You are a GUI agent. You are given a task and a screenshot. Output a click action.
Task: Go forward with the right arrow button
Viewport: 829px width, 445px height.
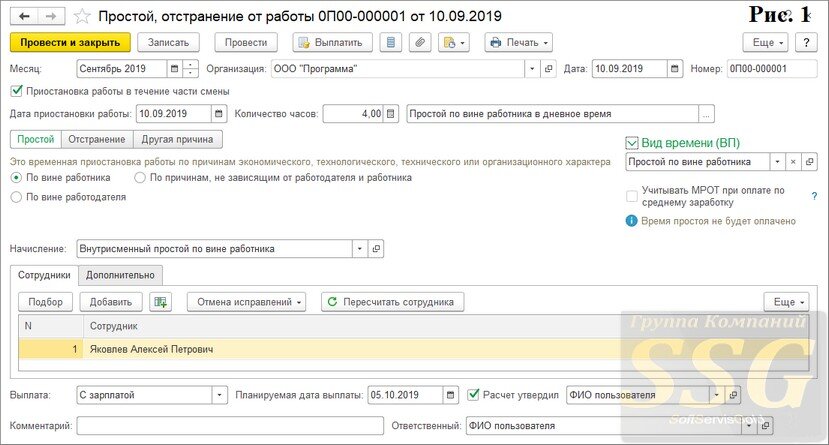(x=51, y=16)
